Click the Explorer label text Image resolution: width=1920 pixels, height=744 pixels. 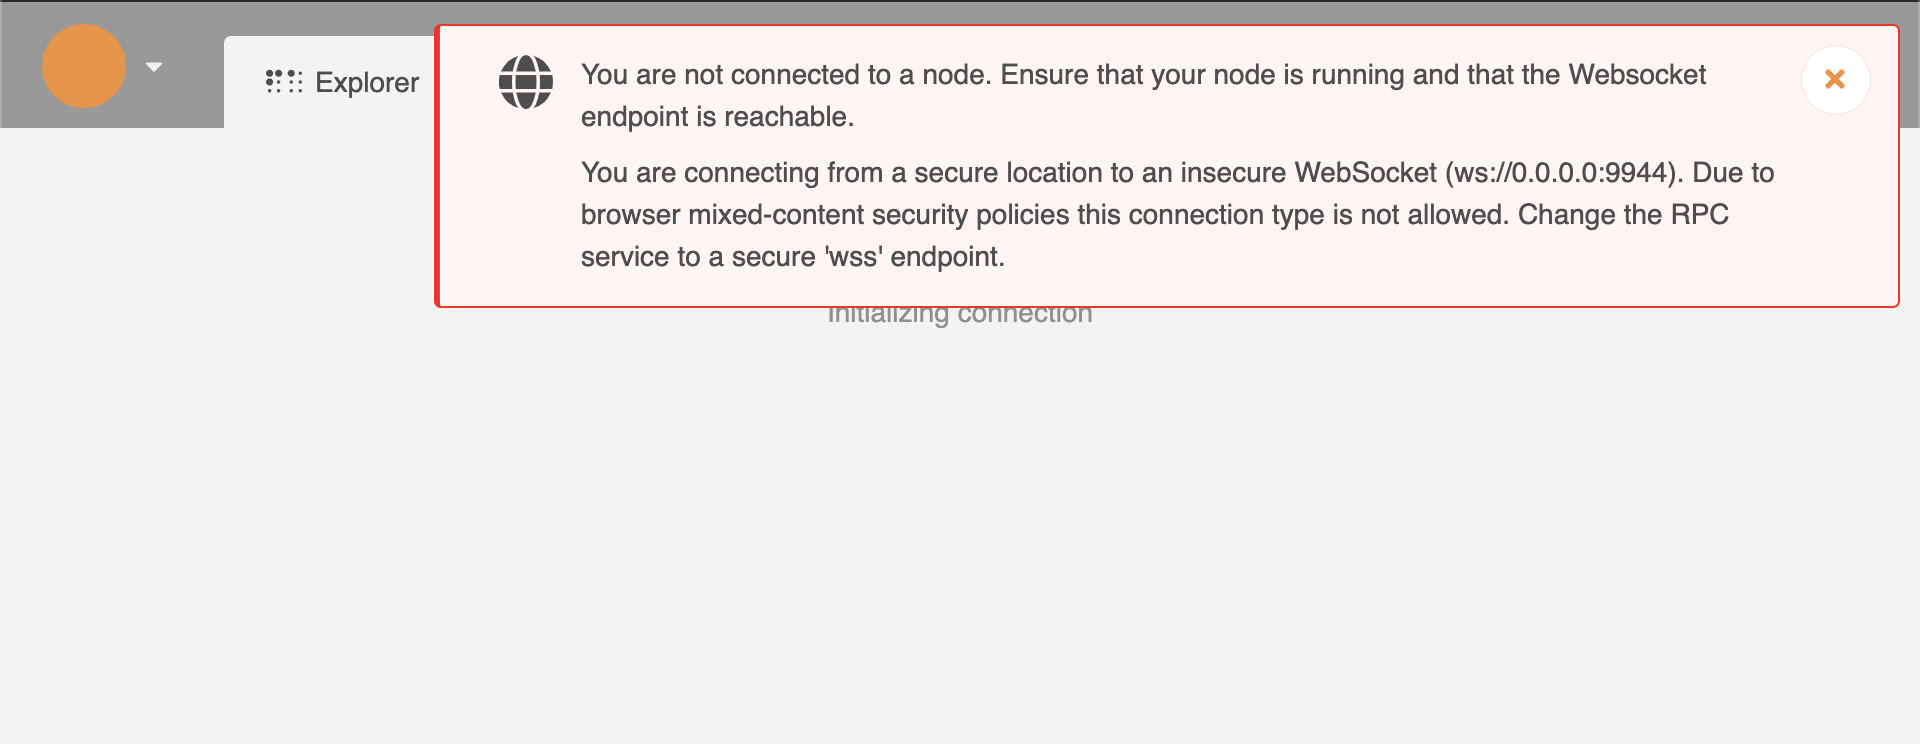coord(367,82)
